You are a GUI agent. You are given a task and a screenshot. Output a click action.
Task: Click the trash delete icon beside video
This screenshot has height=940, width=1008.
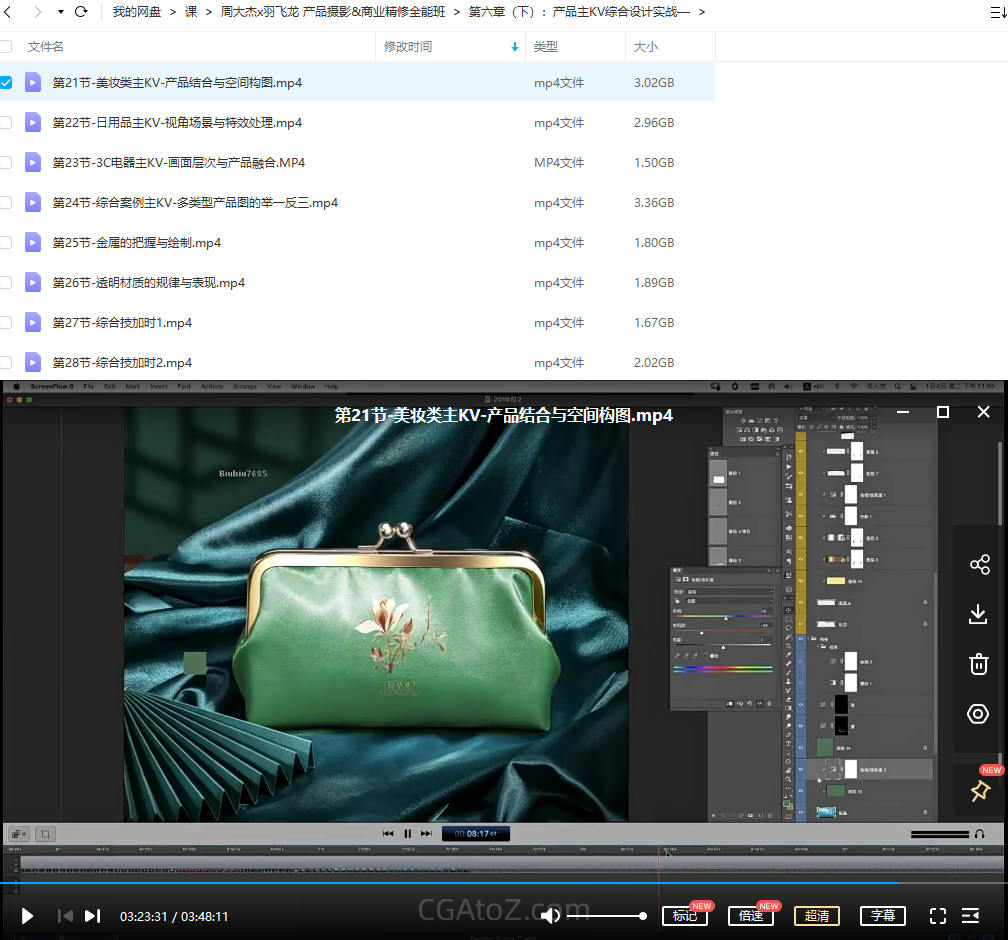click(x=979, y=664)
